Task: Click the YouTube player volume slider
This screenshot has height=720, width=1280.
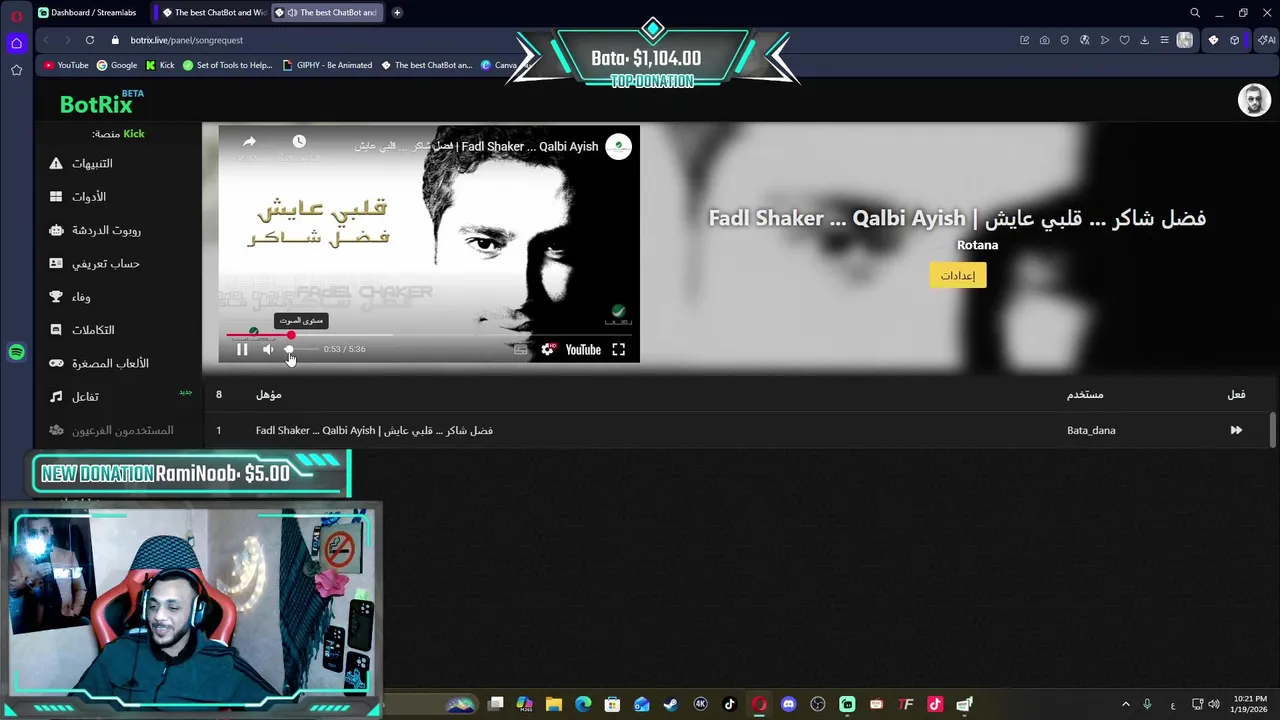Action: (x=300, y=349)
